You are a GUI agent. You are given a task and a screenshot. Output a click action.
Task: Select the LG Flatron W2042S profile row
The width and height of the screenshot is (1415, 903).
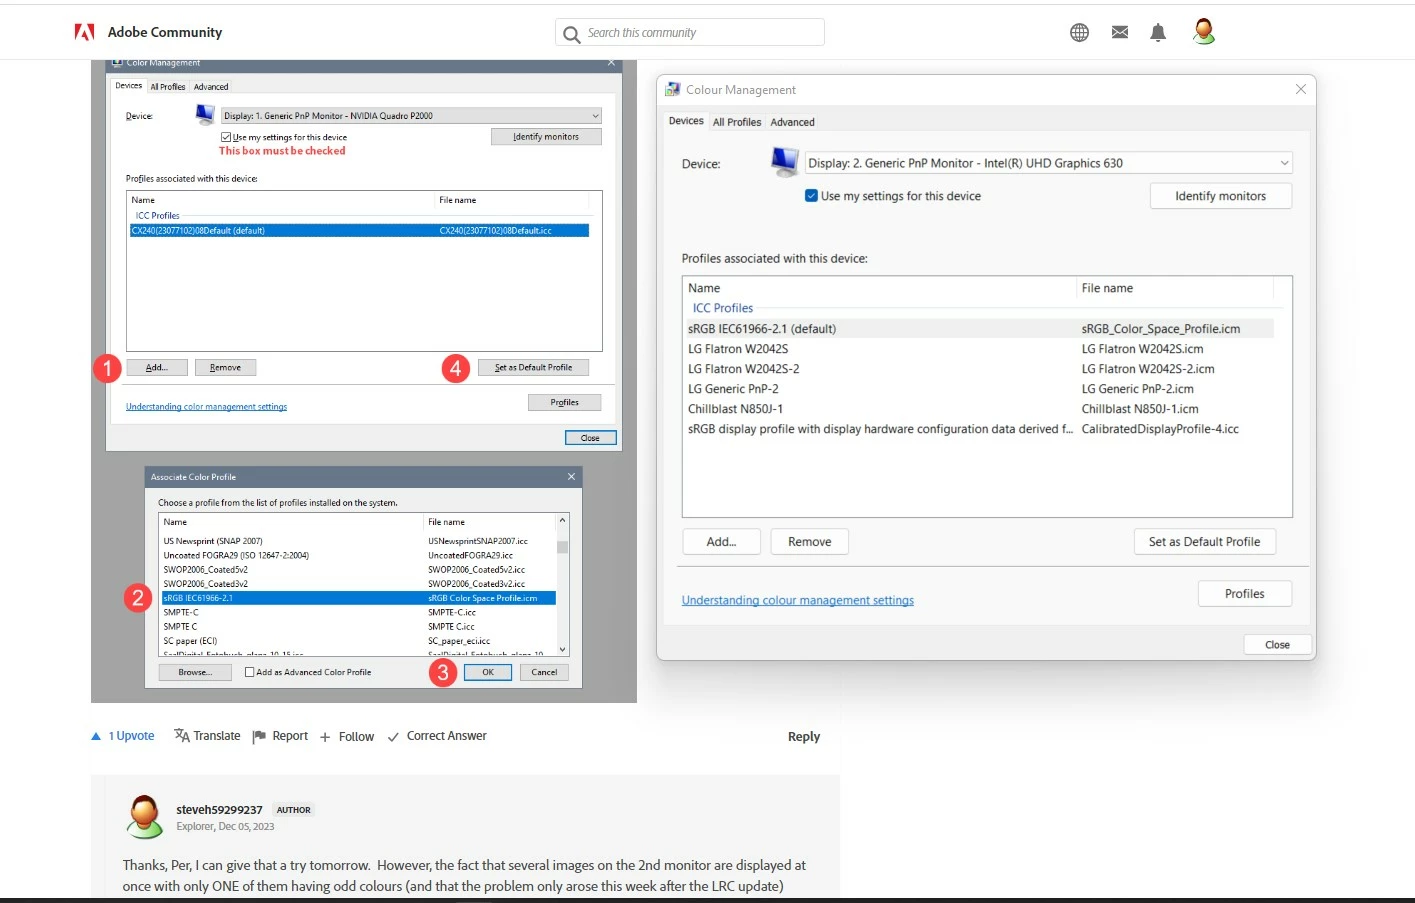click(x=979, y=349)
